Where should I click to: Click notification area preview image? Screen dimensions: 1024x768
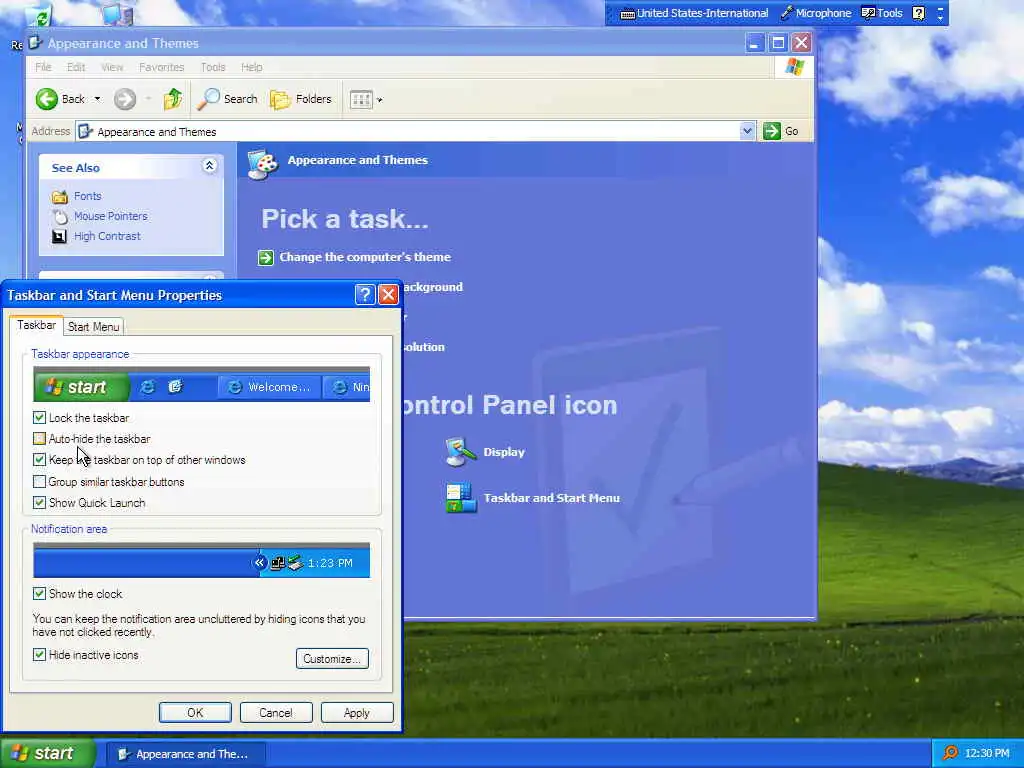coord(201,561)
